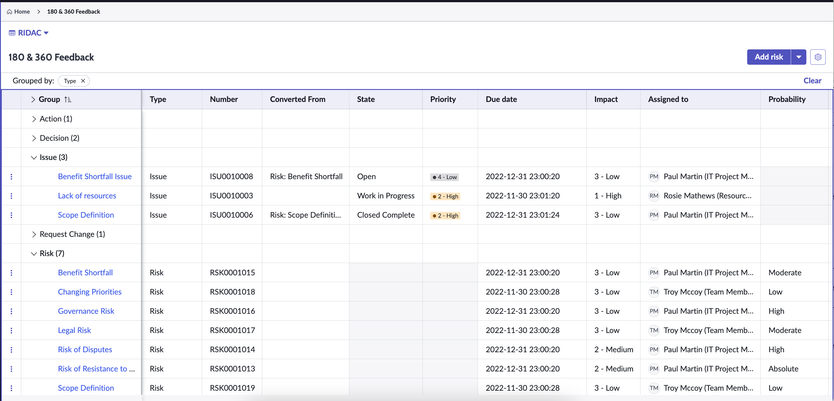Open row menu for Legal Risk
This screenshot has height=401, width=834.
pos(11,330)
